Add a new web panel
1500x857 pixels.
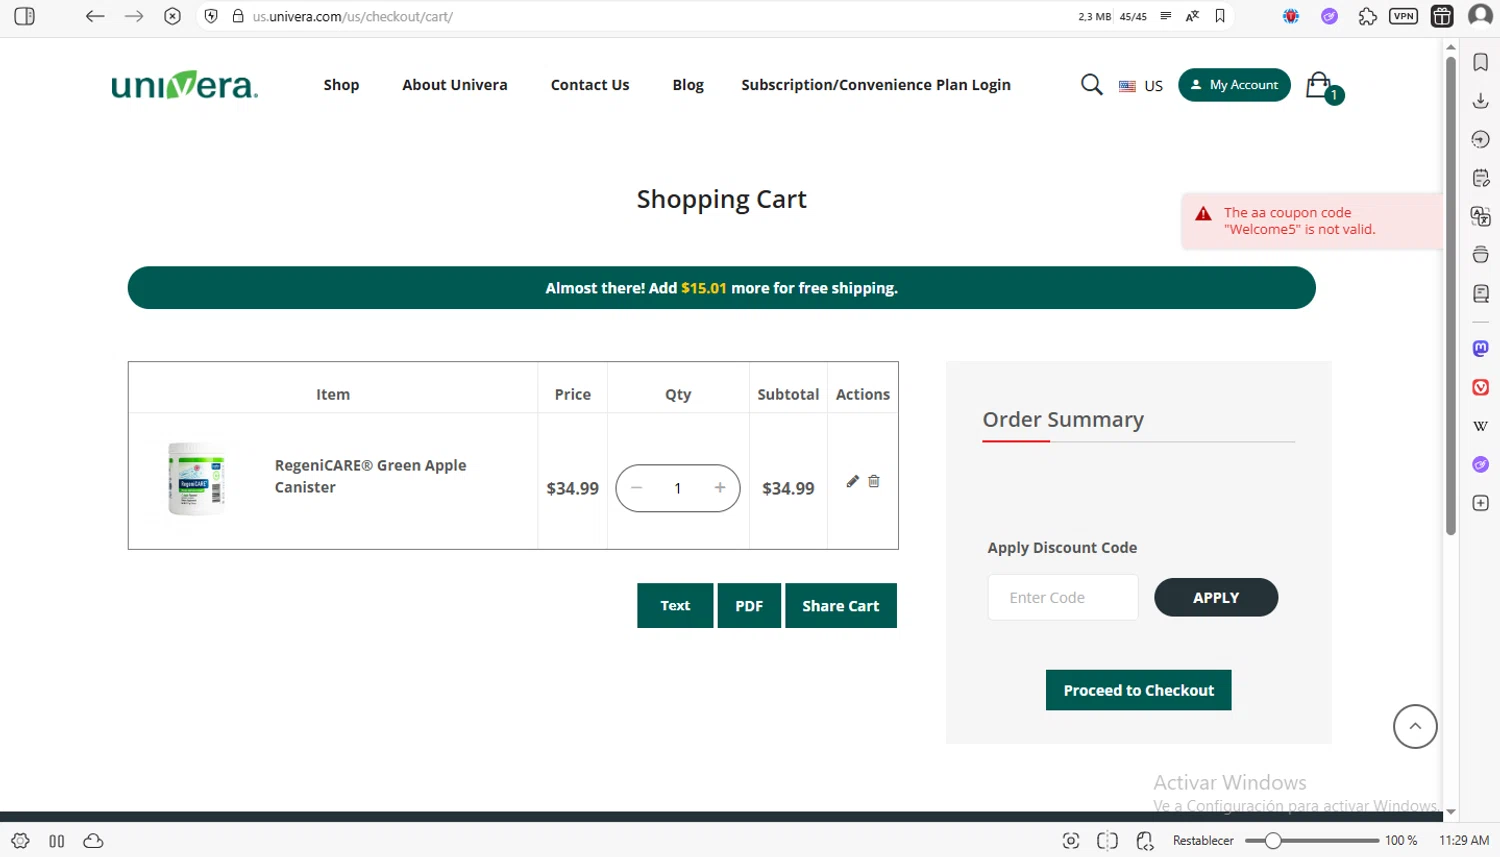[x=1481, y=503]
